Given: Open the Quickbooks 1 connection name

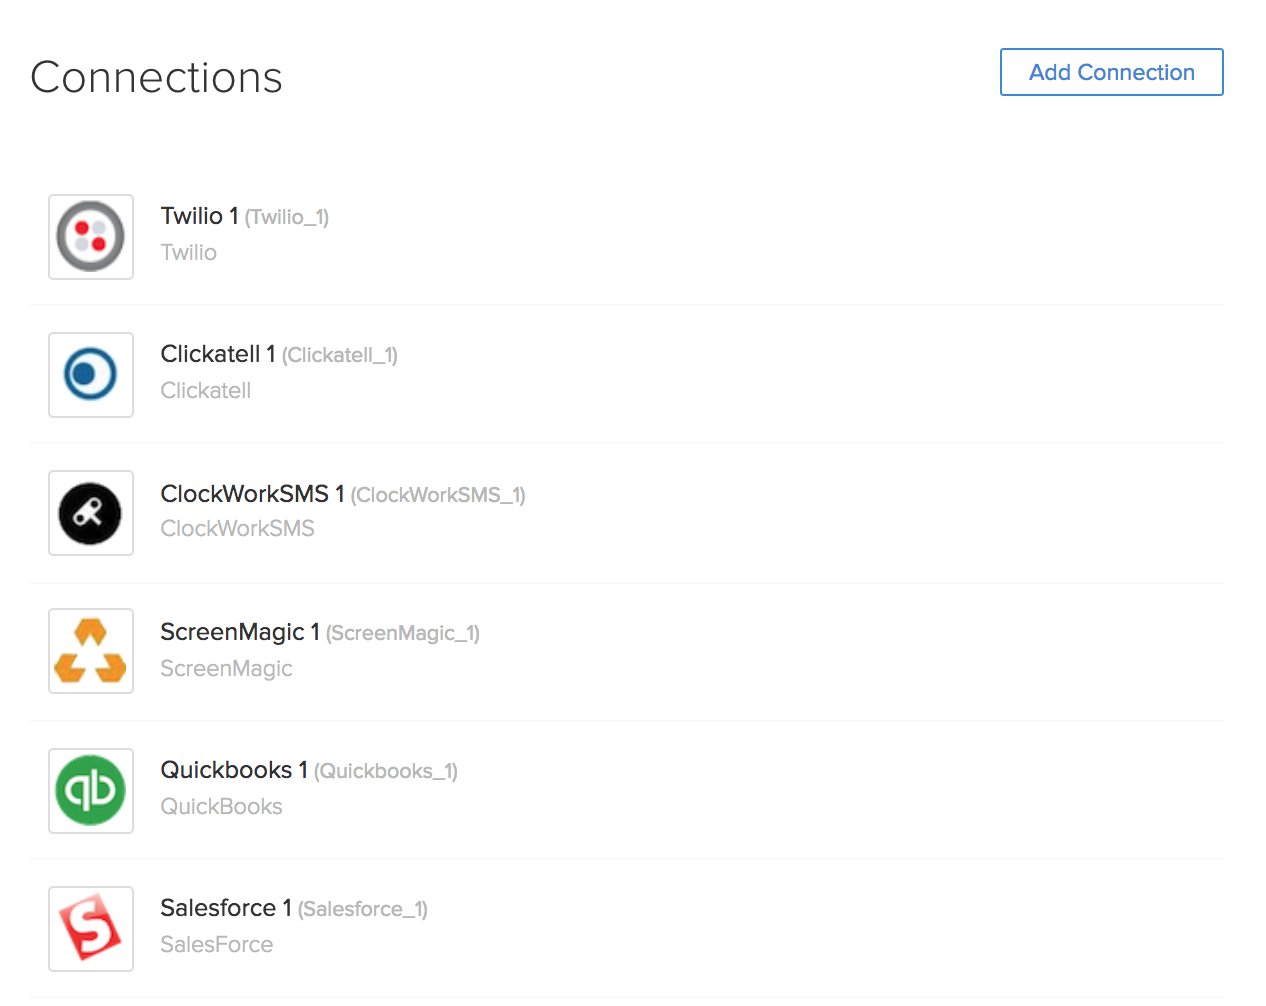Looking at the screenshot, I should tap(234, 770).
